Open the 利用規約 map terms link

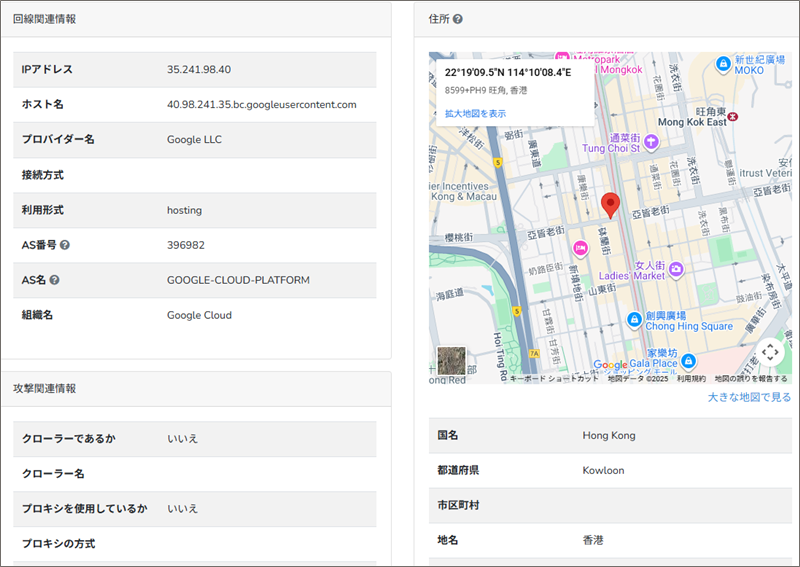(x=691, y=379)
